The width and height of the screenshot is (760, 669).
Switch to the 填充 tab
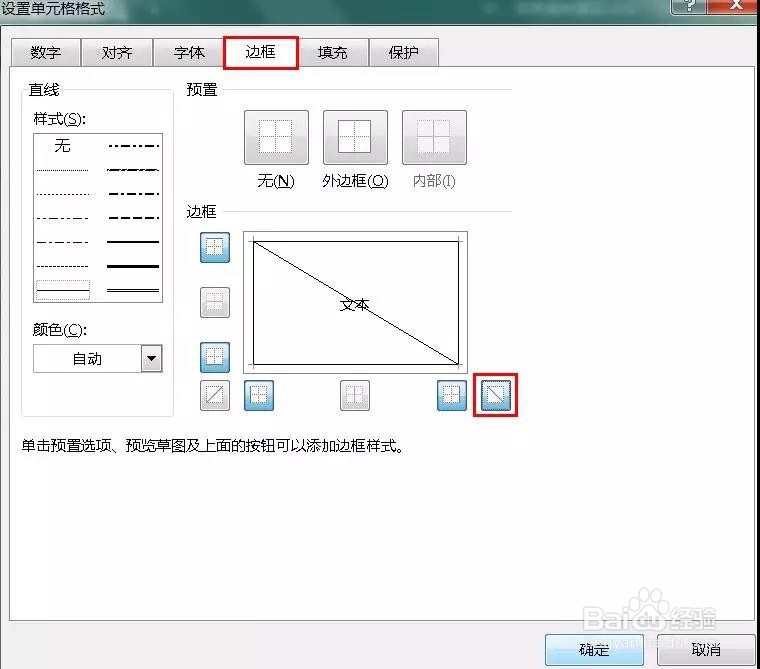point(332,52)
